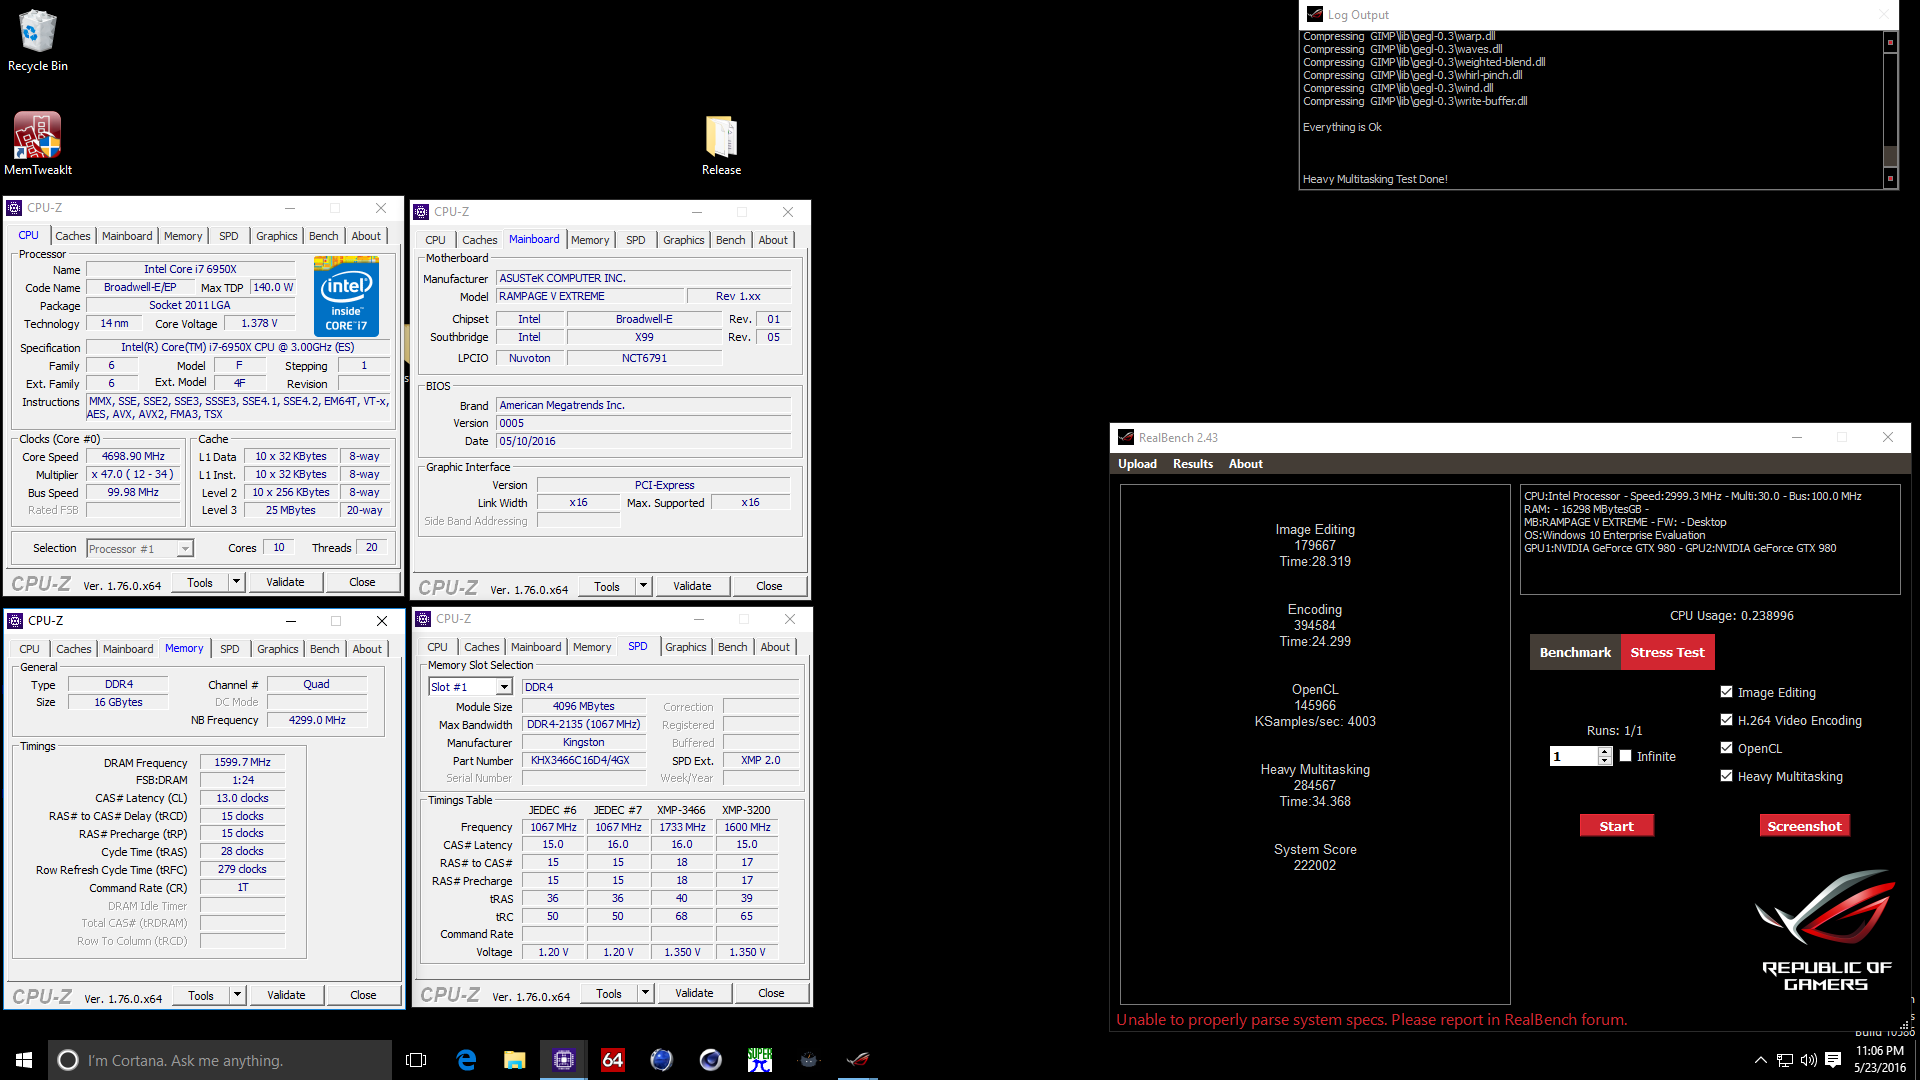Open the Upload menu in RealBench
The image size is (1920, 1080).
[1137, 464]
